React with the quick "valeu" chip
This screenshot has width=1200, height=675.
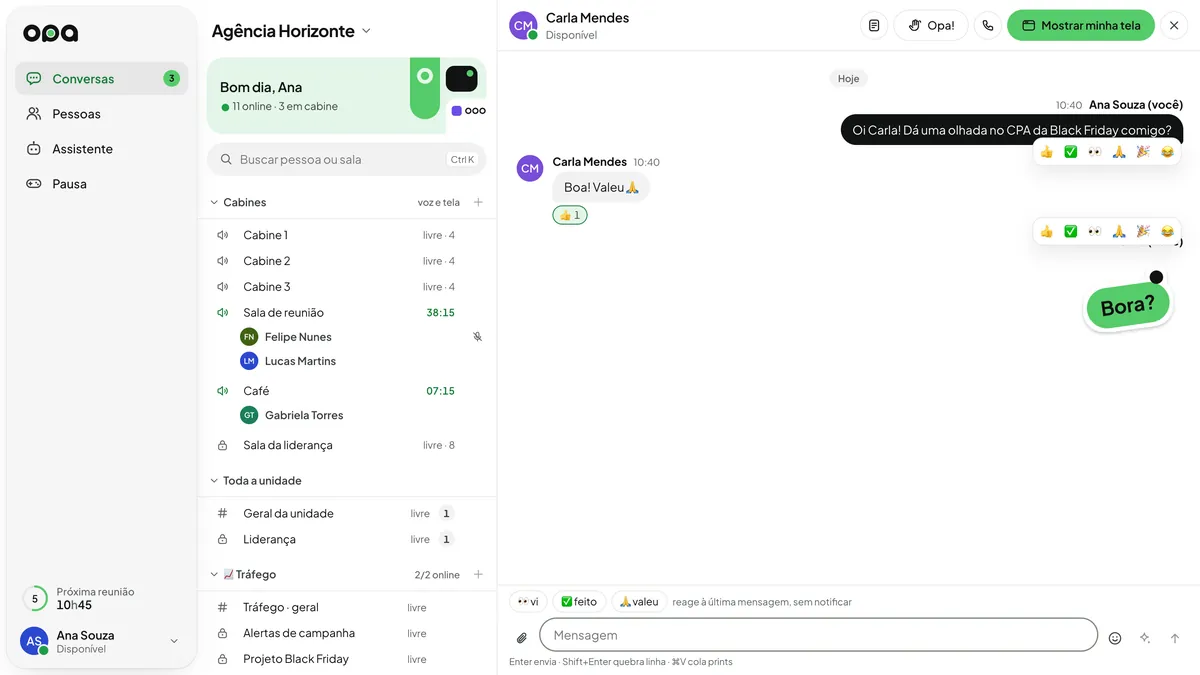[639, 602]
